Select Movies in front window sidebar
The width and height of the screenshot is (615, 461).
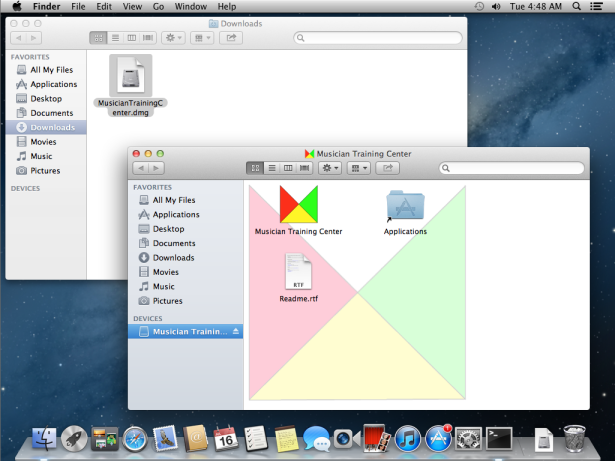(186, 272)
